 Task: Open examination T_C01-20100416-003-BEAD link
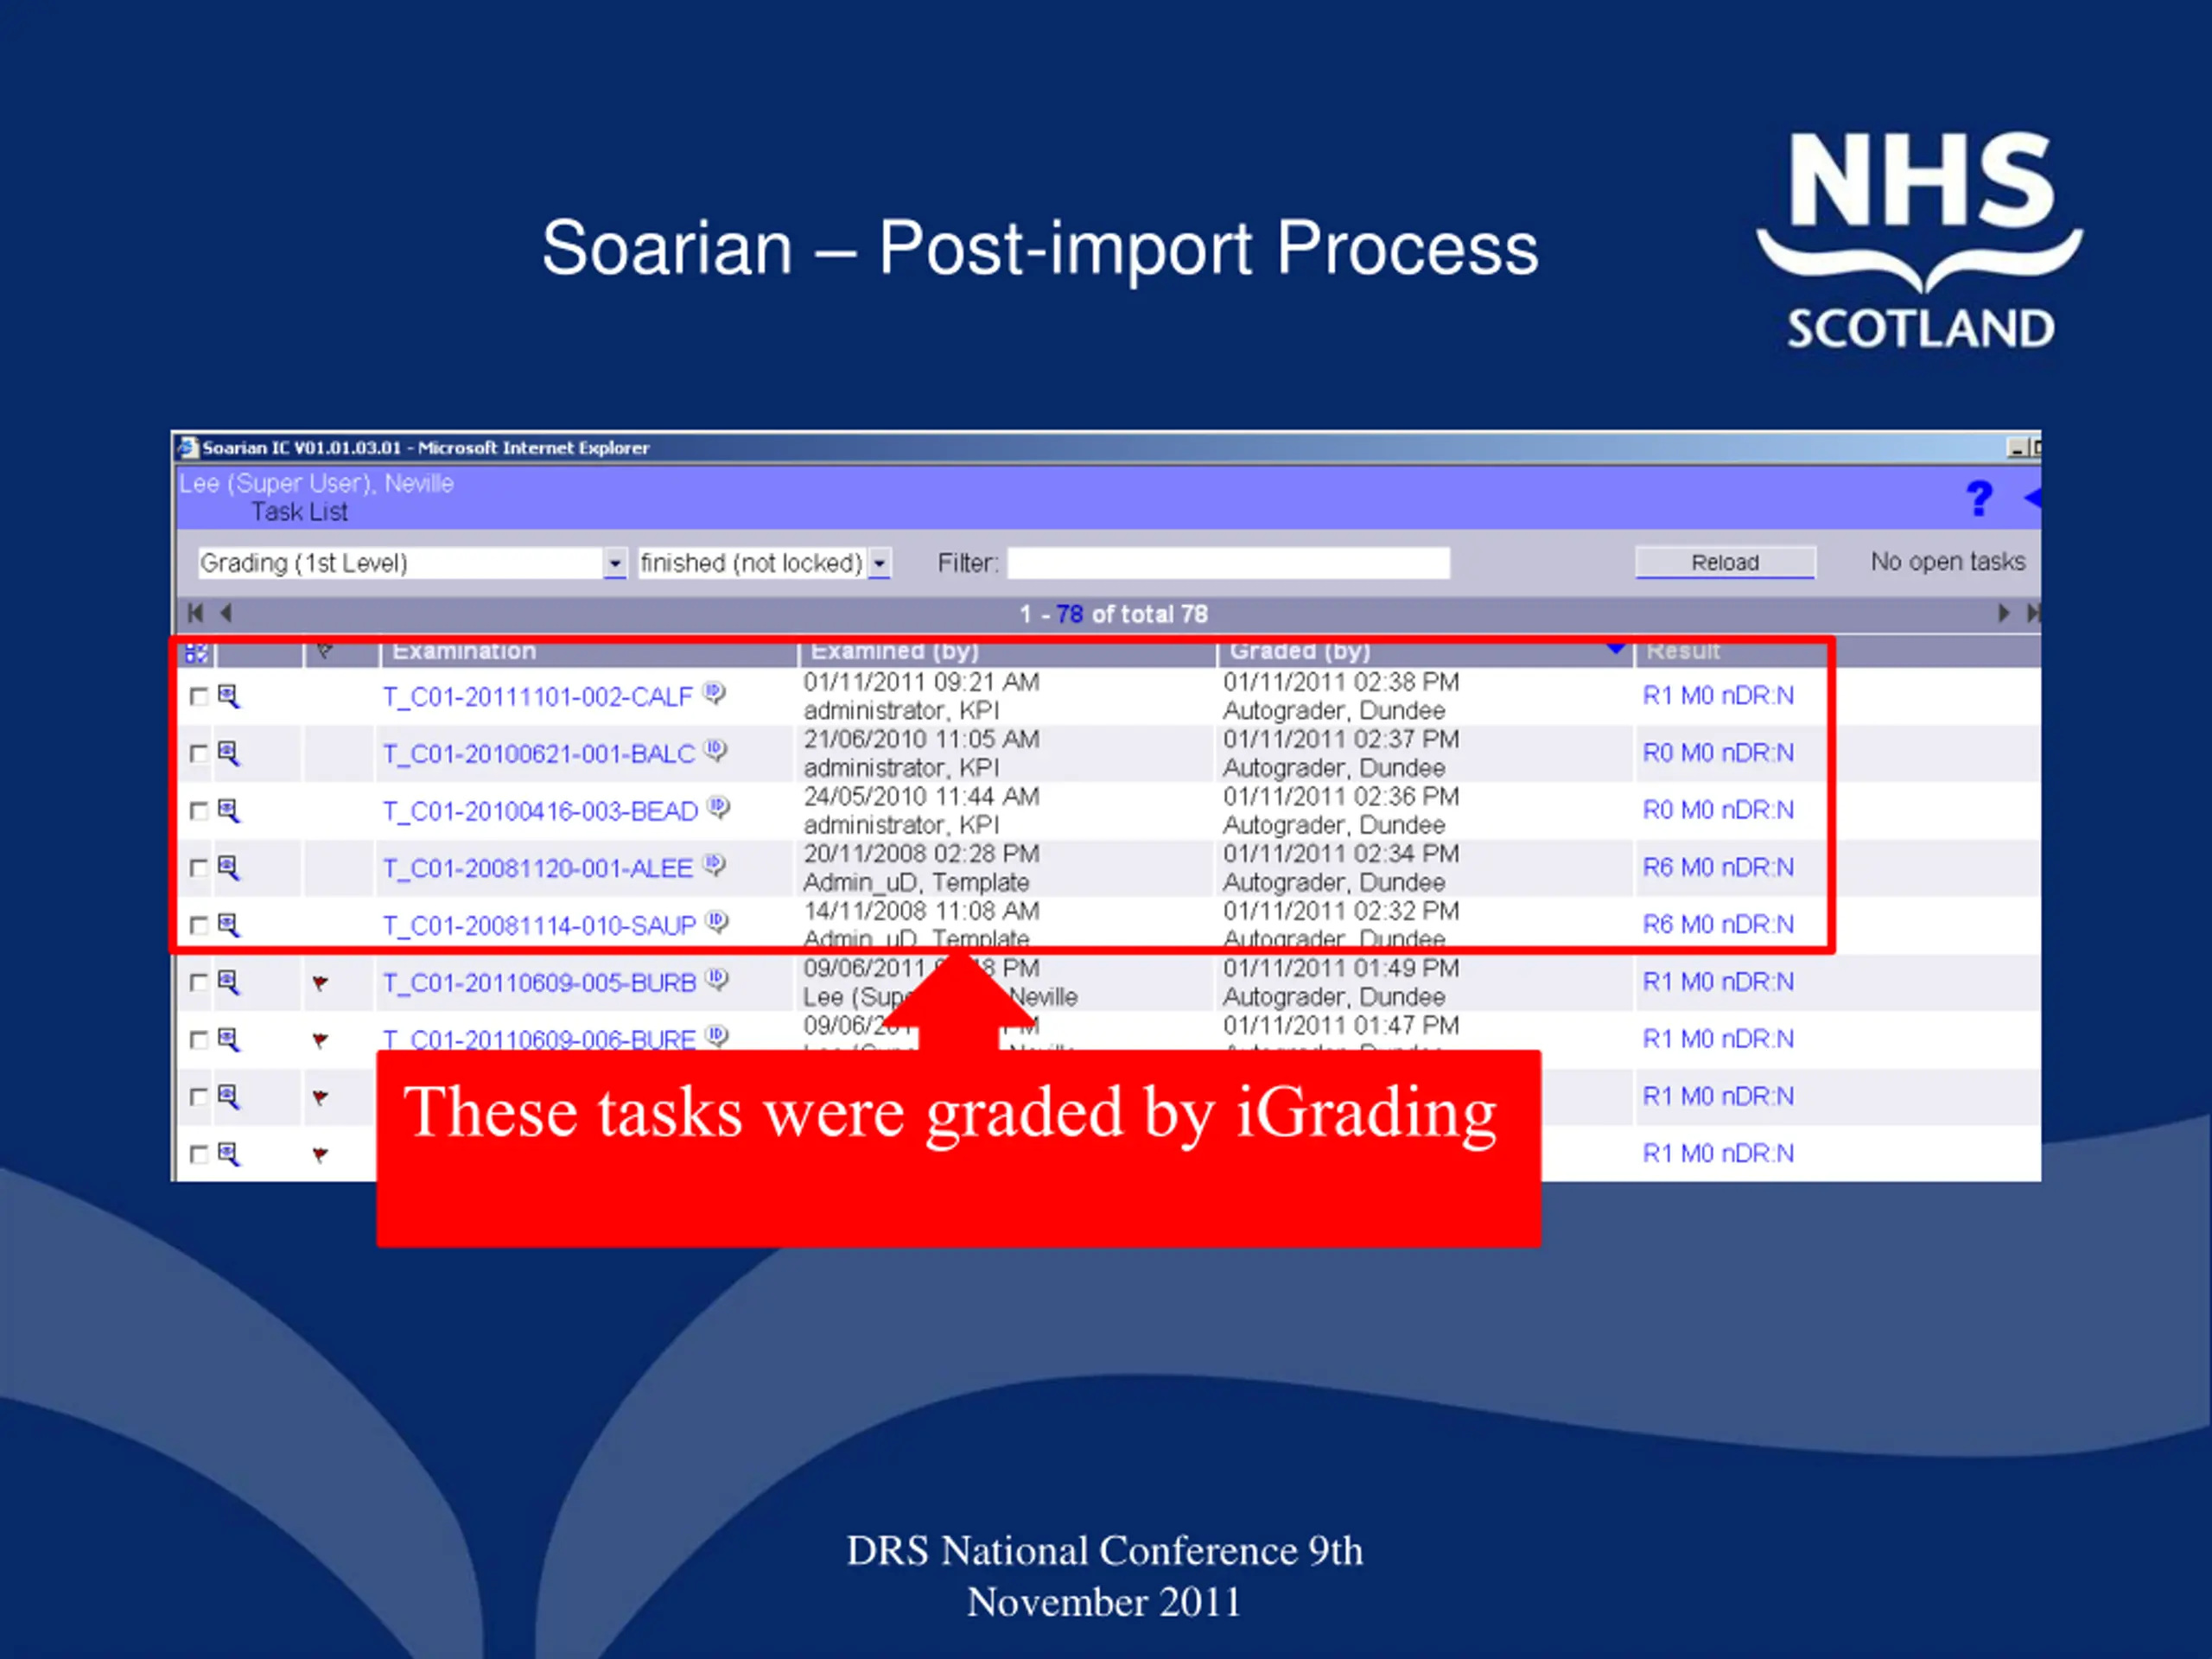(x=540, y=811)
